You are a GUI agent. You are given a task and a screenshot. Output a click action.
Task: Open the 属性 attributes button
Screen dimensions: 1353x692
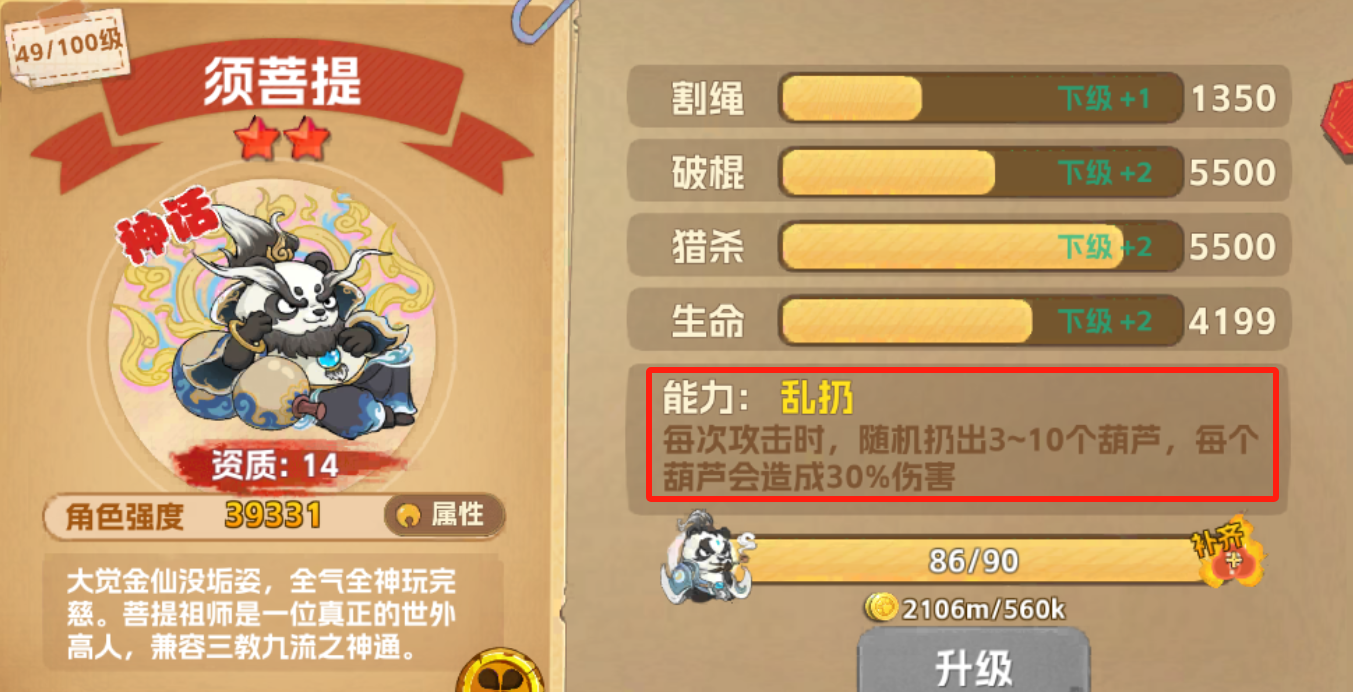444,515
